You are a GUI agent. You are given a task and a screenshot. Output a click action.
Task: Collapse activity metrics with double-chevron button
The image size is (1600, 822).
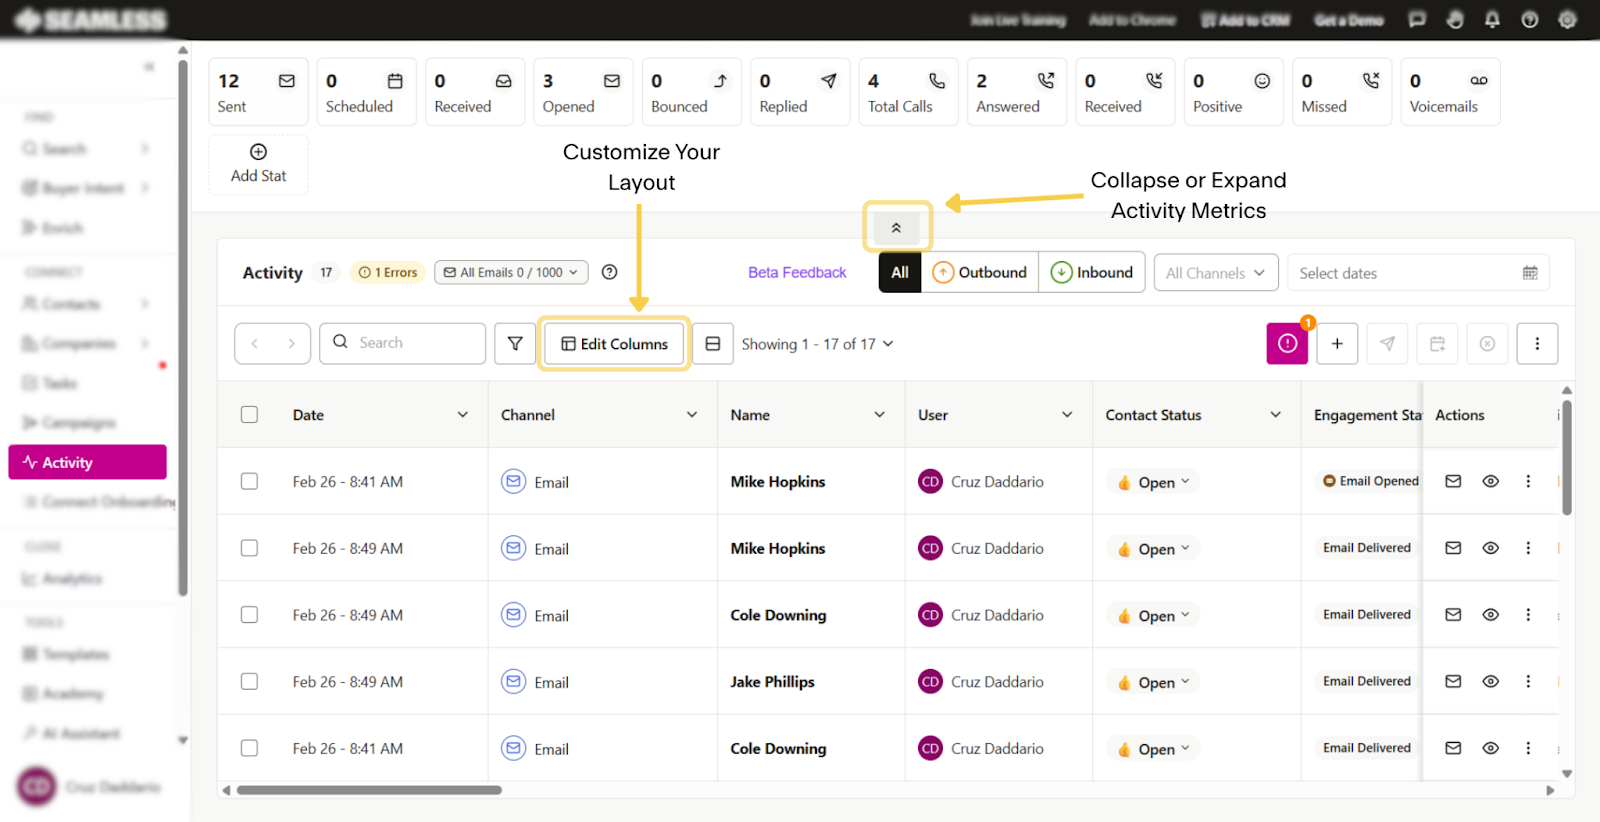[x=897, y=228]
